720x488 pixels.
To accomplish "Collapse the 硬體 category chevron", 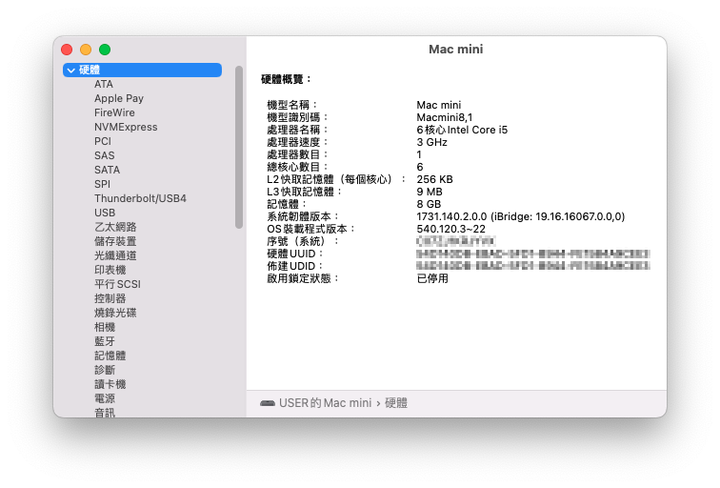I will click(71, 70).
